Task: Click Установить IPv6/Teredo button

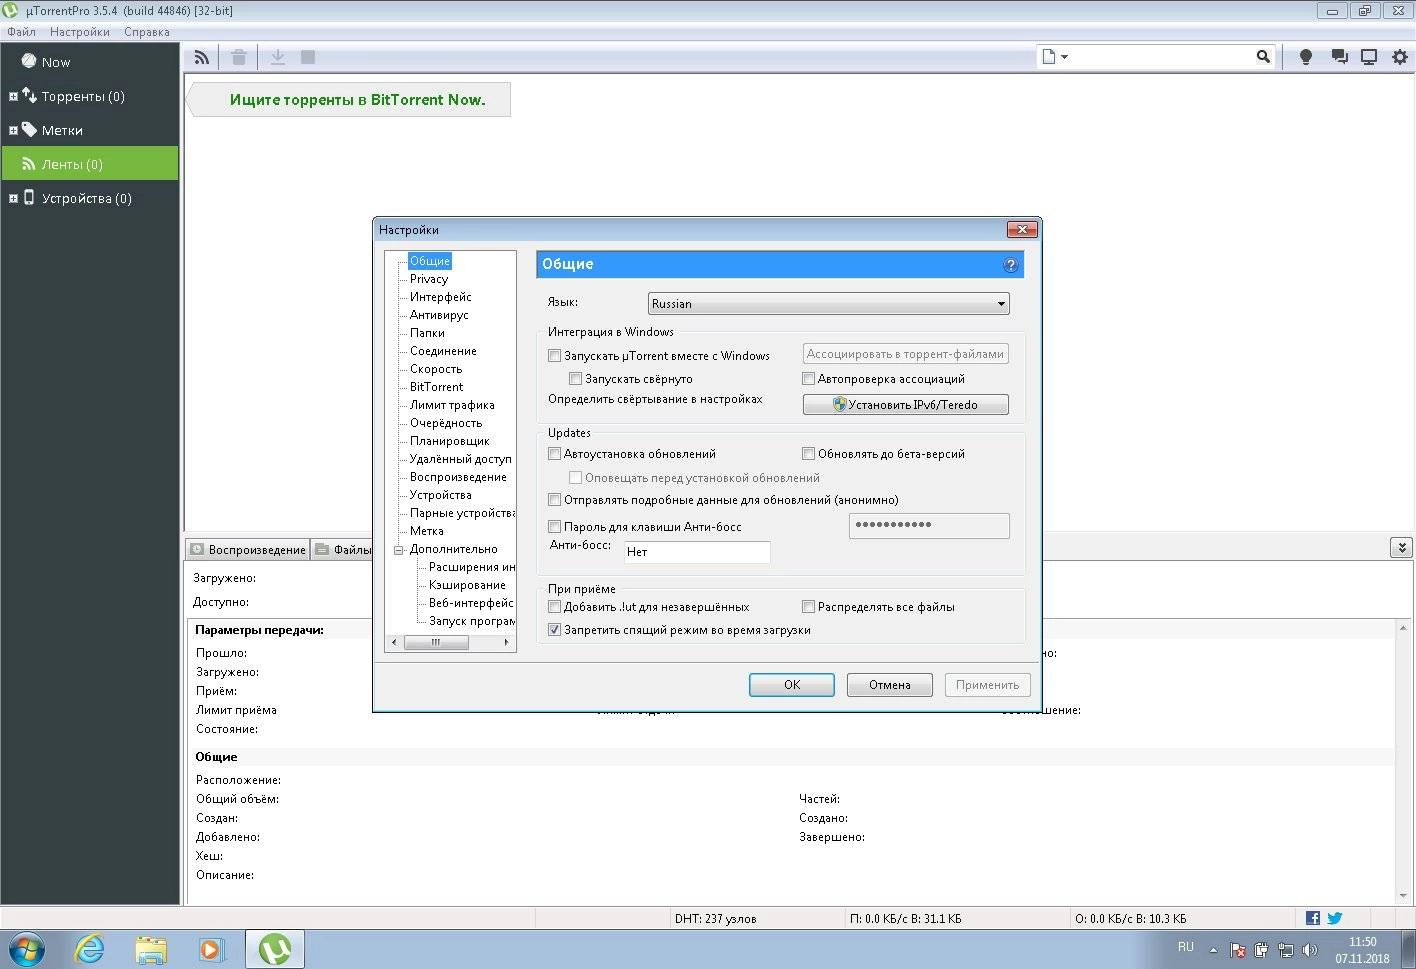Action: 906,405
